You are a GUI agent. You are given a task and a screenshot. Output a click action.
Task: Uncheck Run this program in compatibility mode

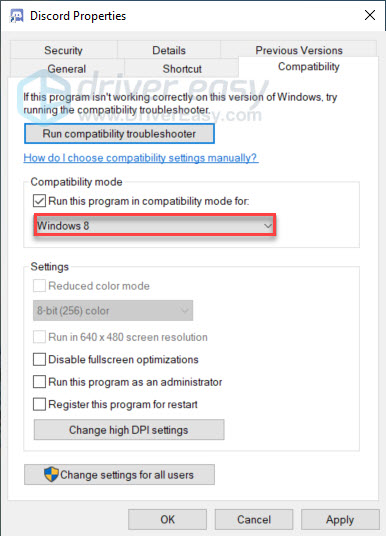coord(39,201)
